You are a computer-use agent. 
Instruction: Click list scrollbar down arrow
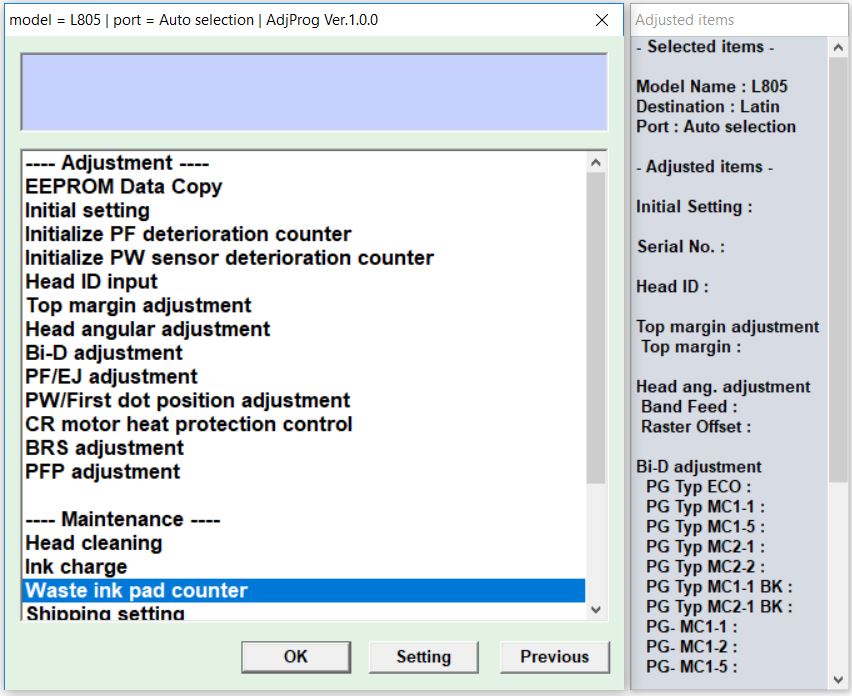(x=596, y=610)
